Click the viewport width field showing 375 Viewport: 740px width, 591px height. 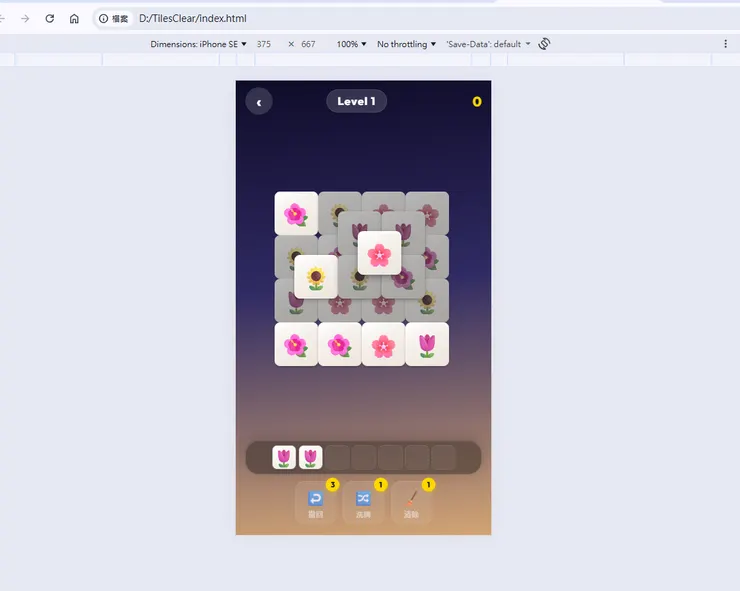[264, 44]
